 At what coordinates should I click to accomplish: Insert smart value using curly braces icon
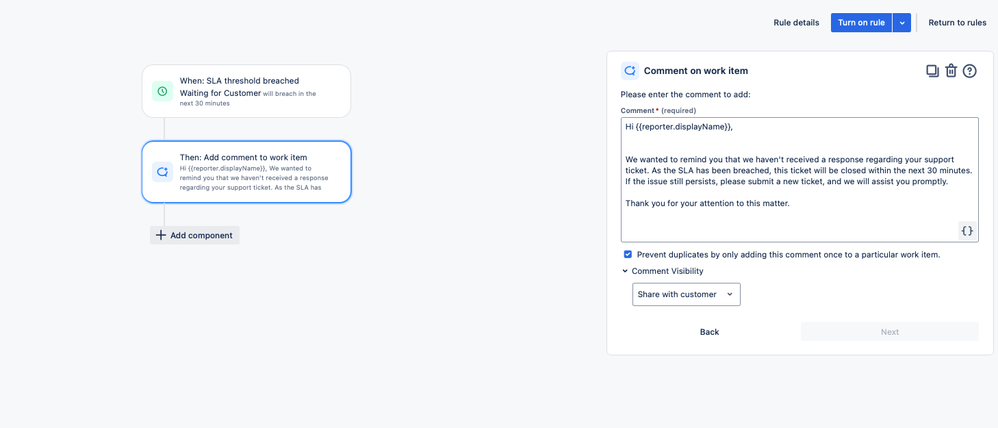coord(967,231)
